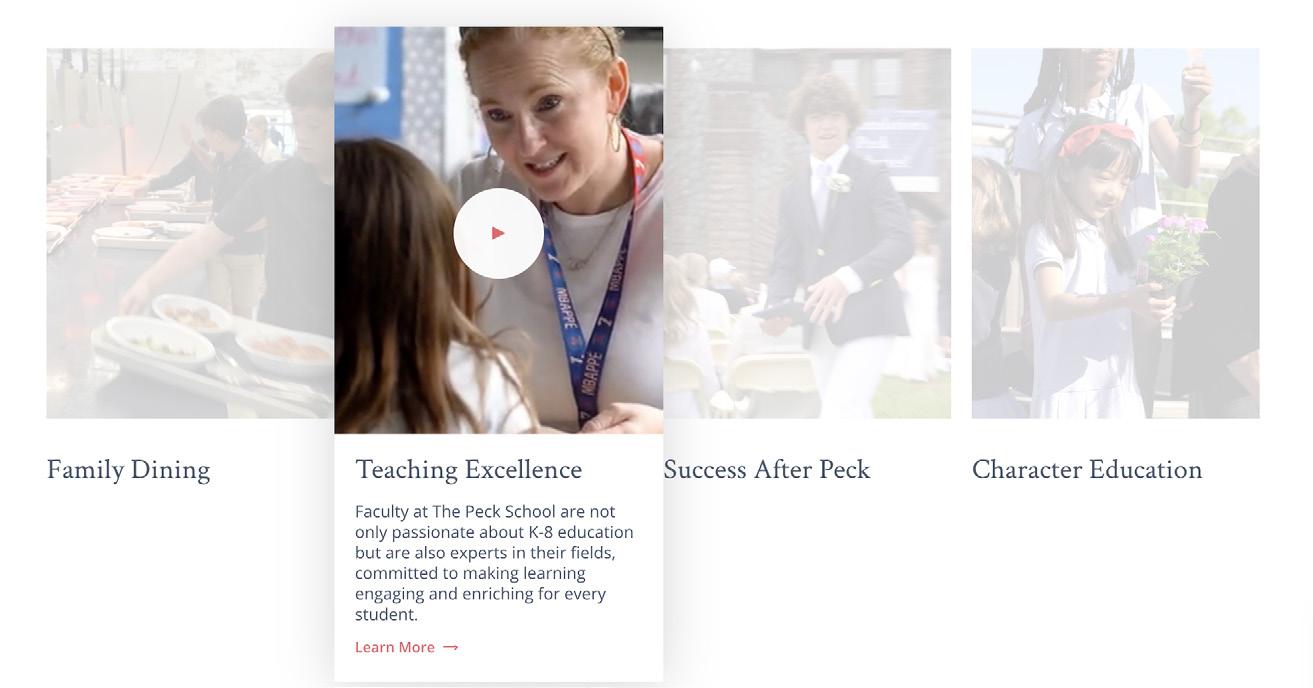This screenshot has height=688, width=1313.
Task: Click the Teaching Excellence description paragraph
Action: (494, 563)
